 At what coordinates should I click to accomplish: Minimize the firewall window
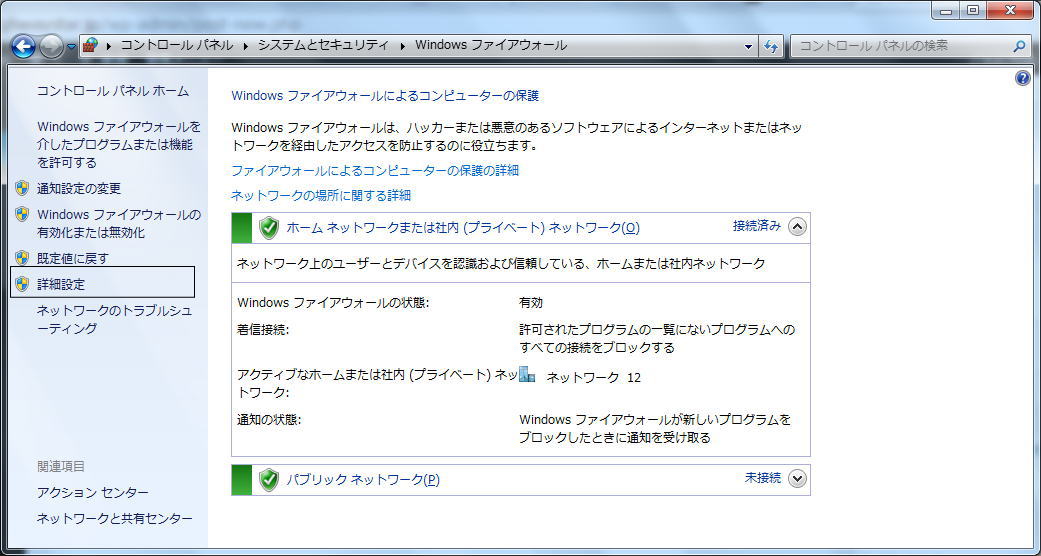pos(945,10)
